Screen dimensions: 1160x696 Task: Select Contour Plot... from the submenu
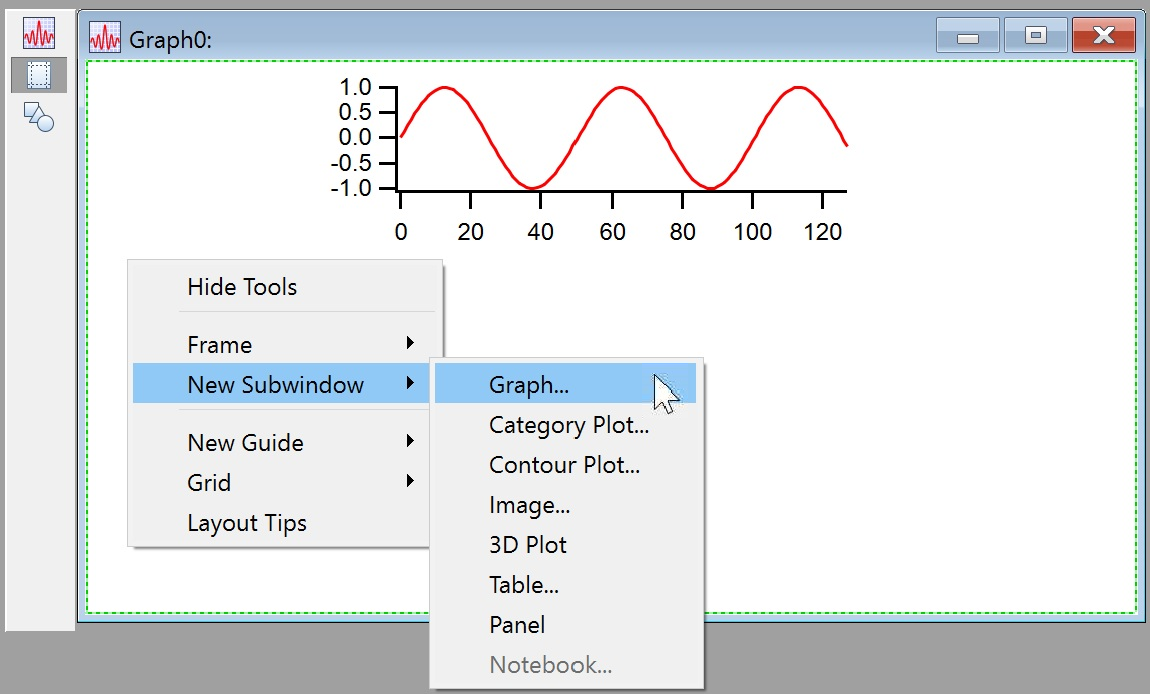[564, 465]
